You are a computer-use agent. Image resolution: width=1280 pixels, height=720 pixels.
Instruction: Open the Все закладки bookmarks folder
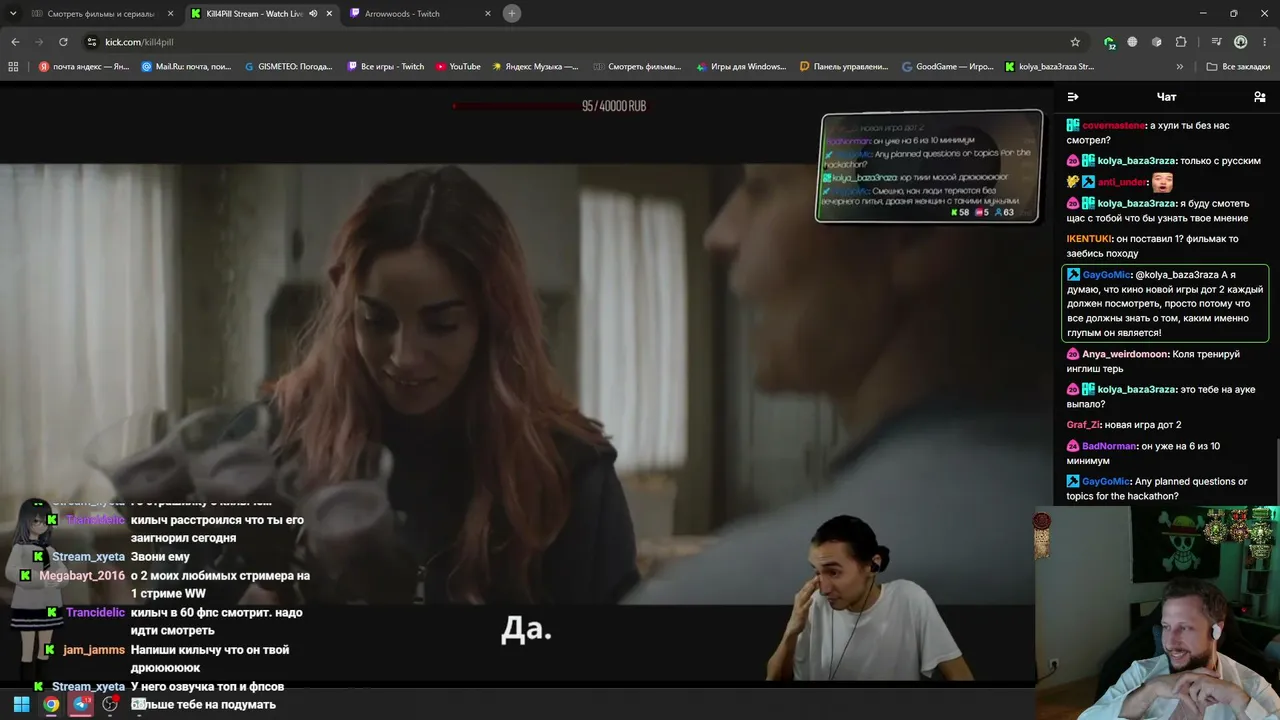tap(1239, 67)
